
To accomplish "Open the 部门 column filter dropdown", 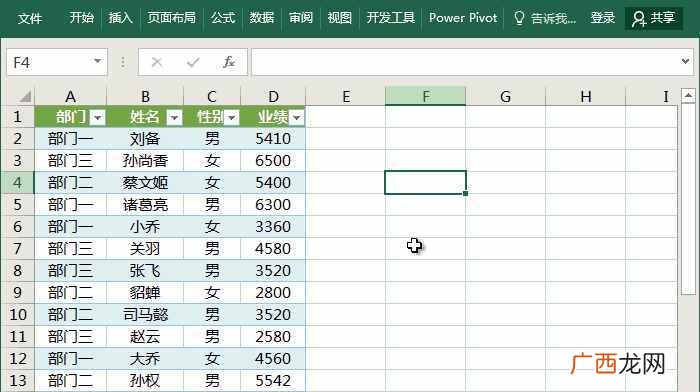I will [97, 118].
